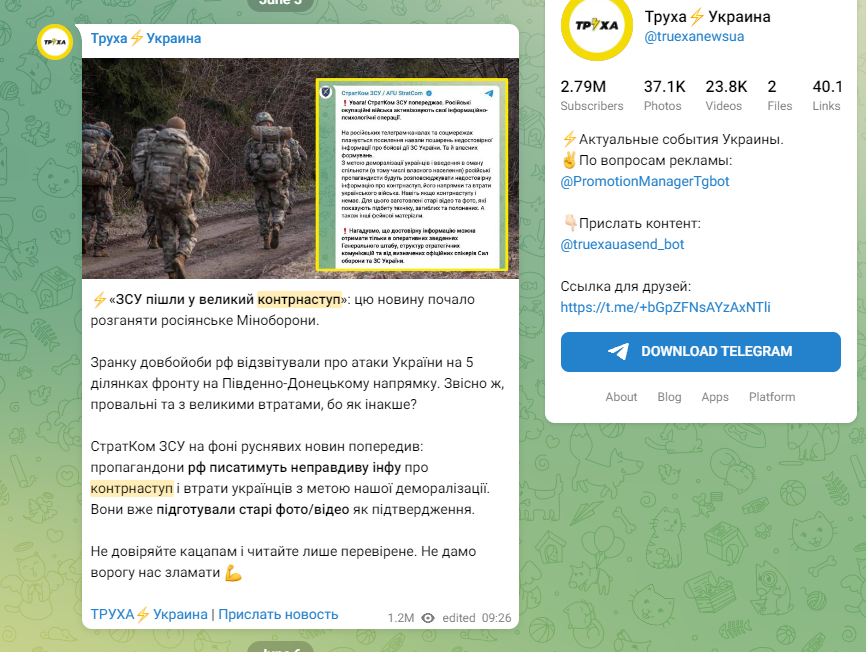Screen dimensions: 866x652
Task: Click the Telegram plane icon in embedded screenshot
Action: 489,93
